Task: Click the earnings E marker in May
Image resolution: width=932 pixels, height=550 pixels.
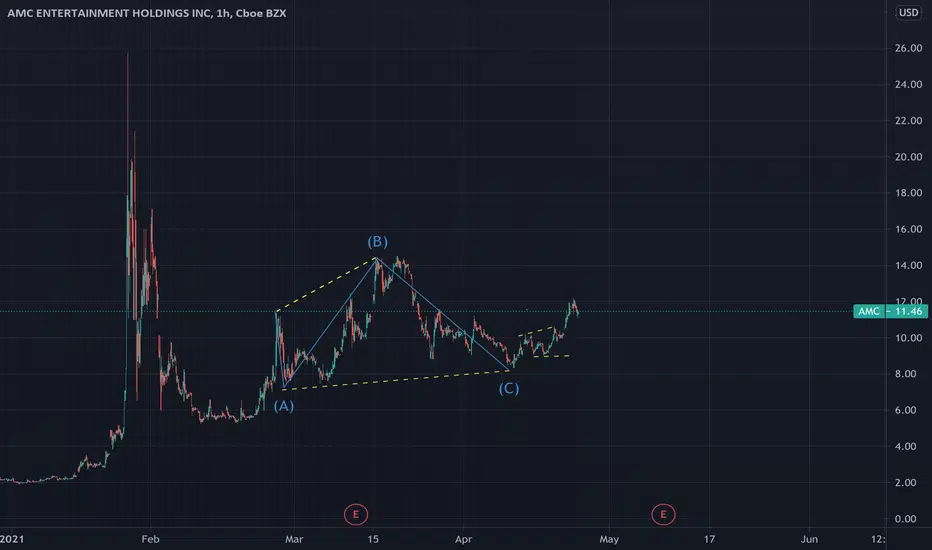Action: pyautogui.click(x=663, y=514)
